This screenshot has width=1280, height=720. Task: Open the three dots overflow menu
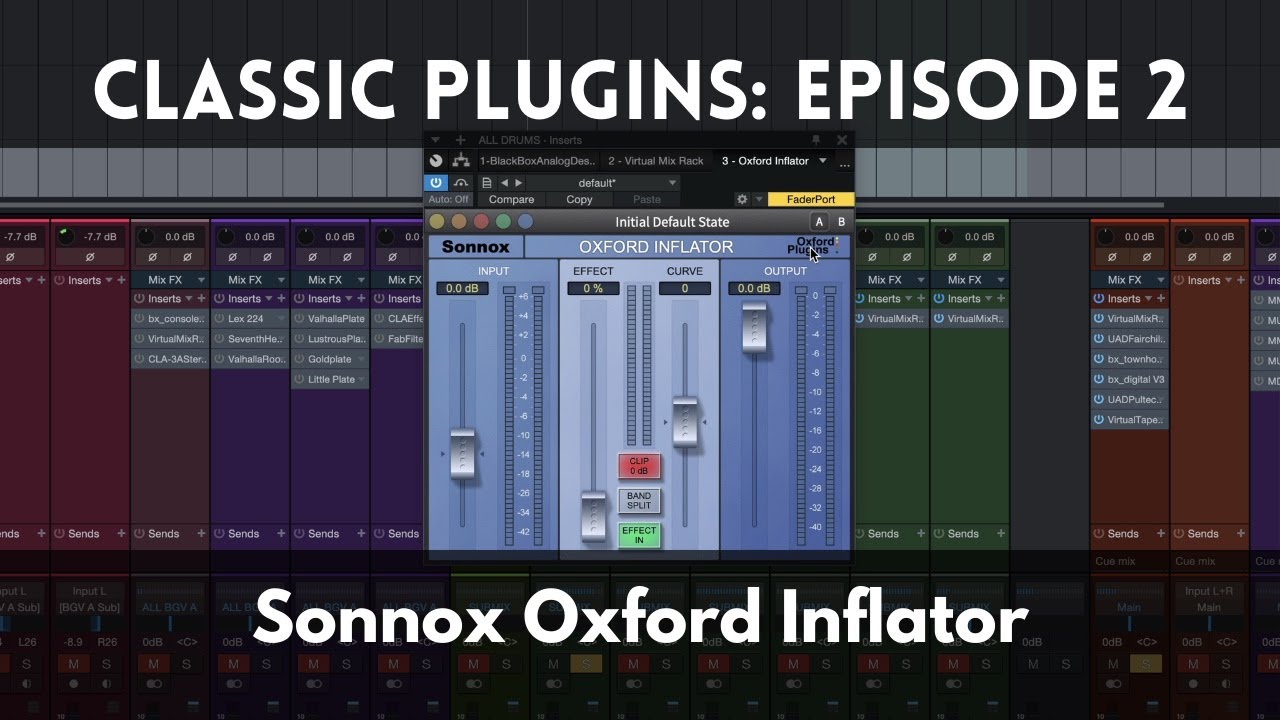click(845, 163)
